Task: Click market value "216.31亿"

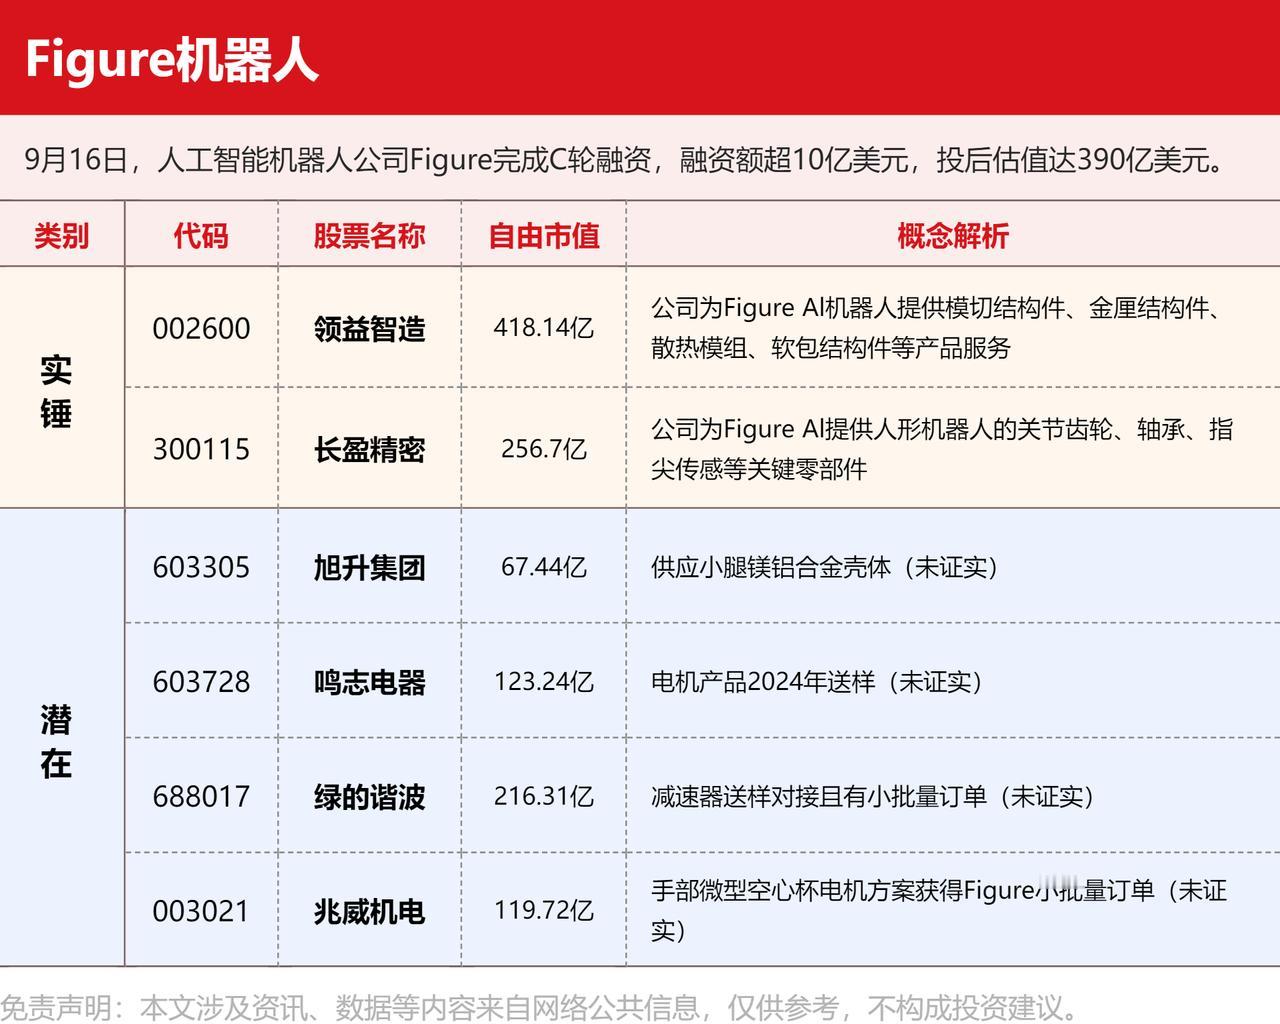Action: [544, 796]
